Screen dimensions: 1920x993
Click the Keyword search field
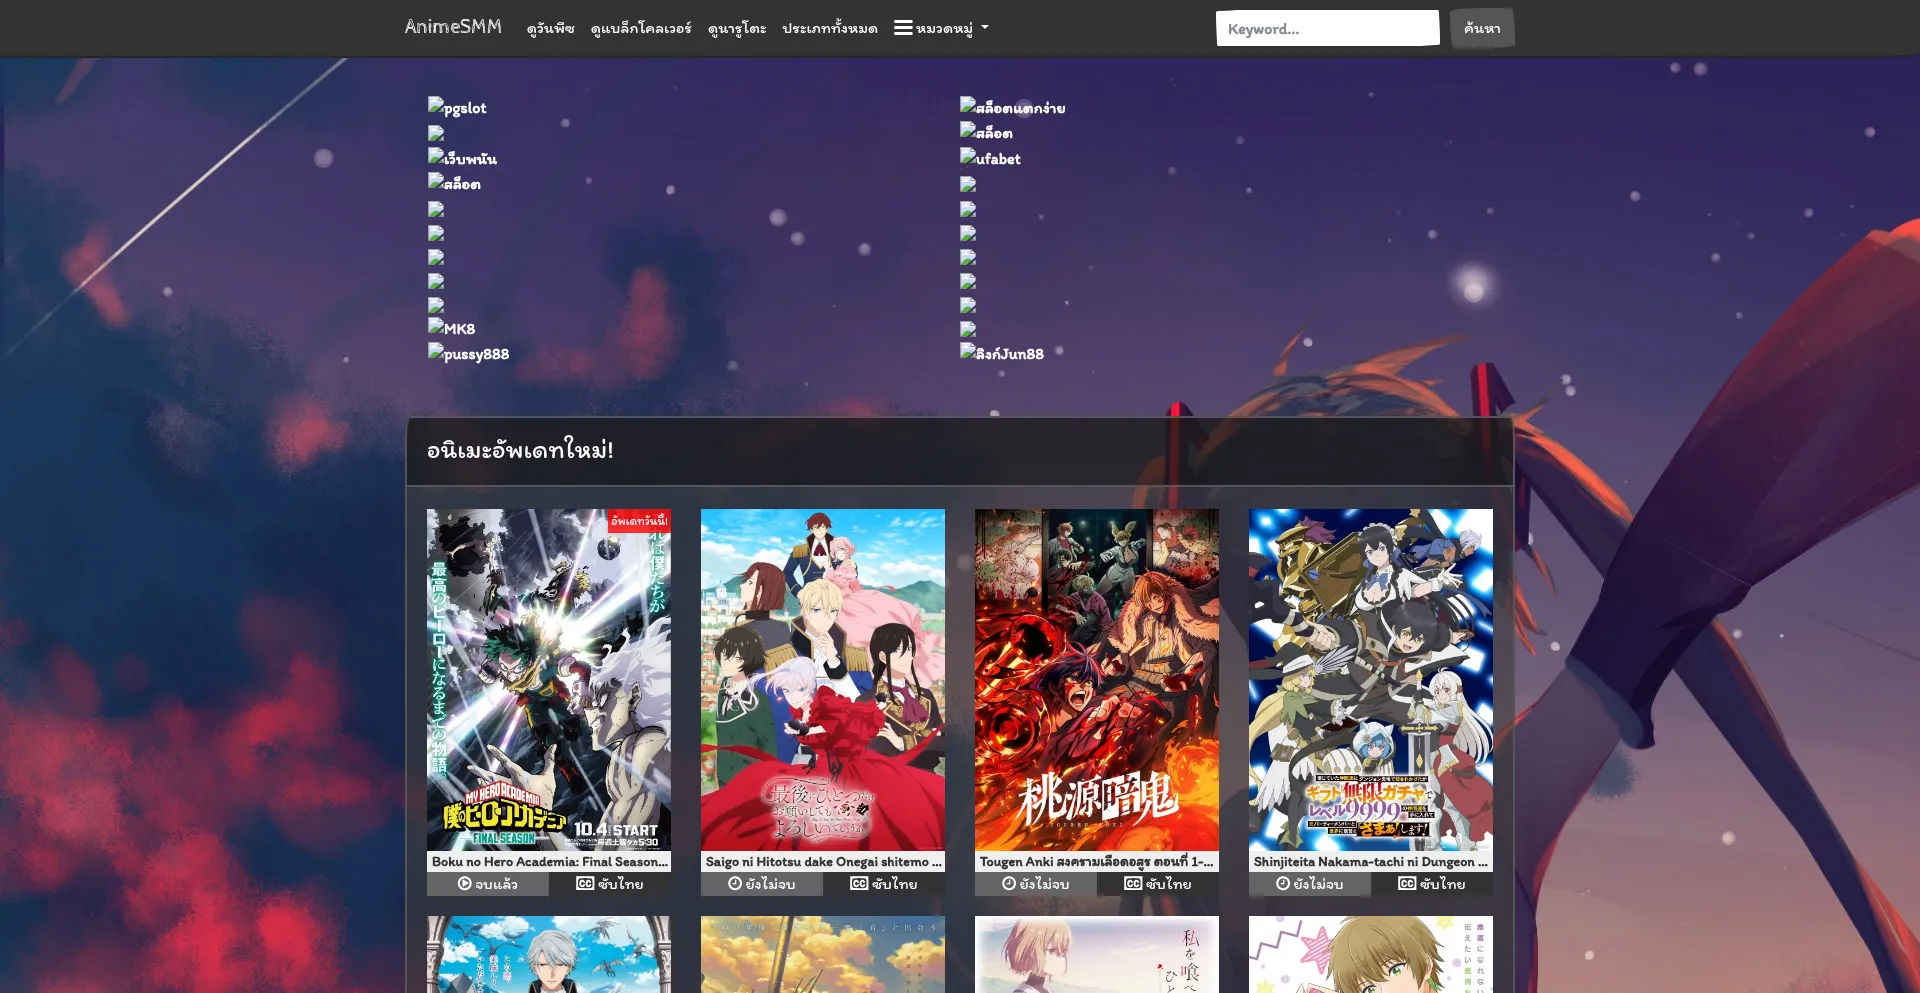(x=1327, y=29)
